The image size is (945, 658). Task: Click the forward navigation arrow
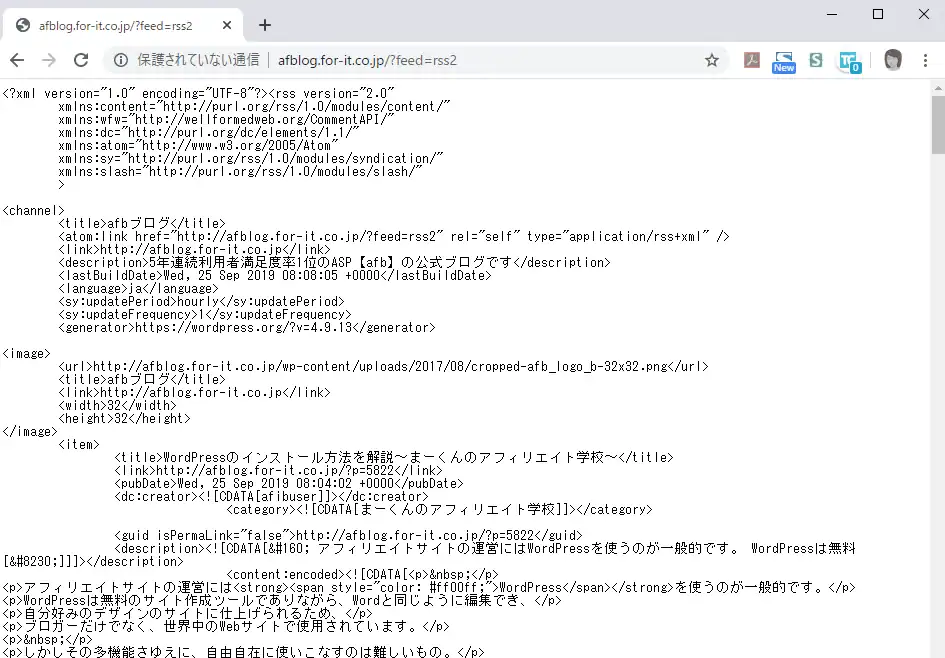pos(49,60)
